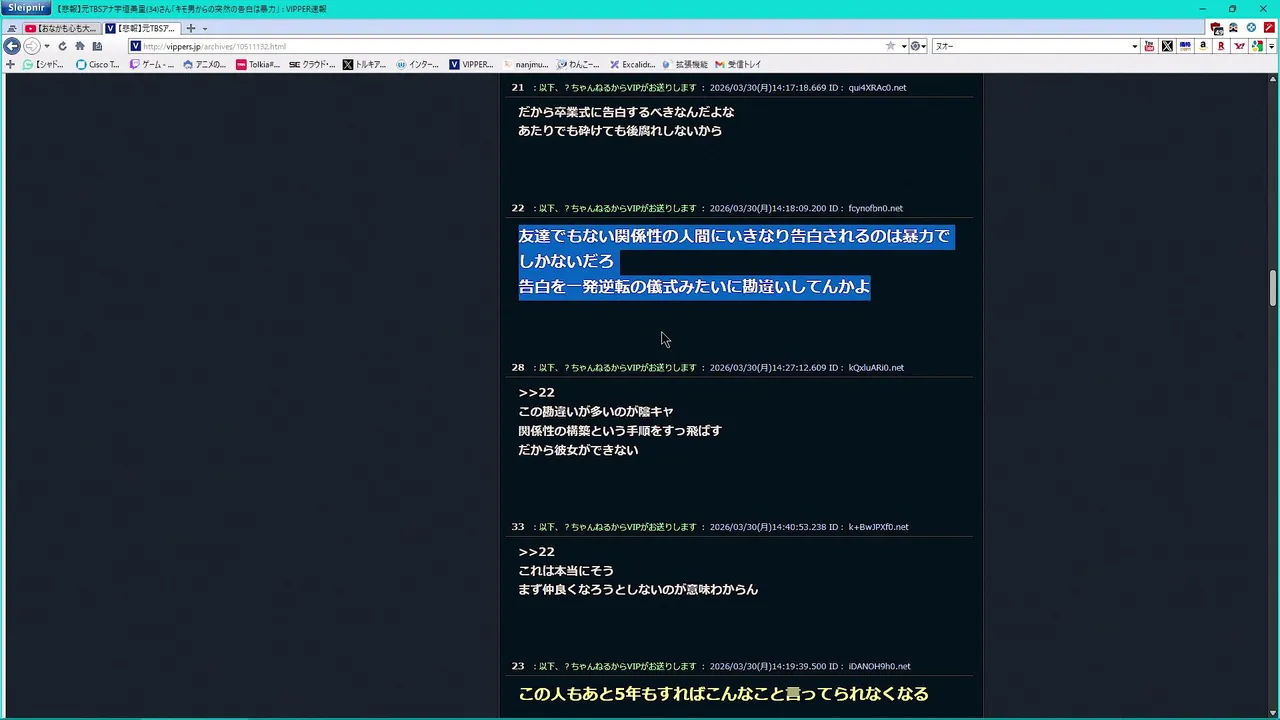Open the bookmarks panel icon
Image resolution: width=1280 pixels, height=720 pixels.
tap(97, 46)
